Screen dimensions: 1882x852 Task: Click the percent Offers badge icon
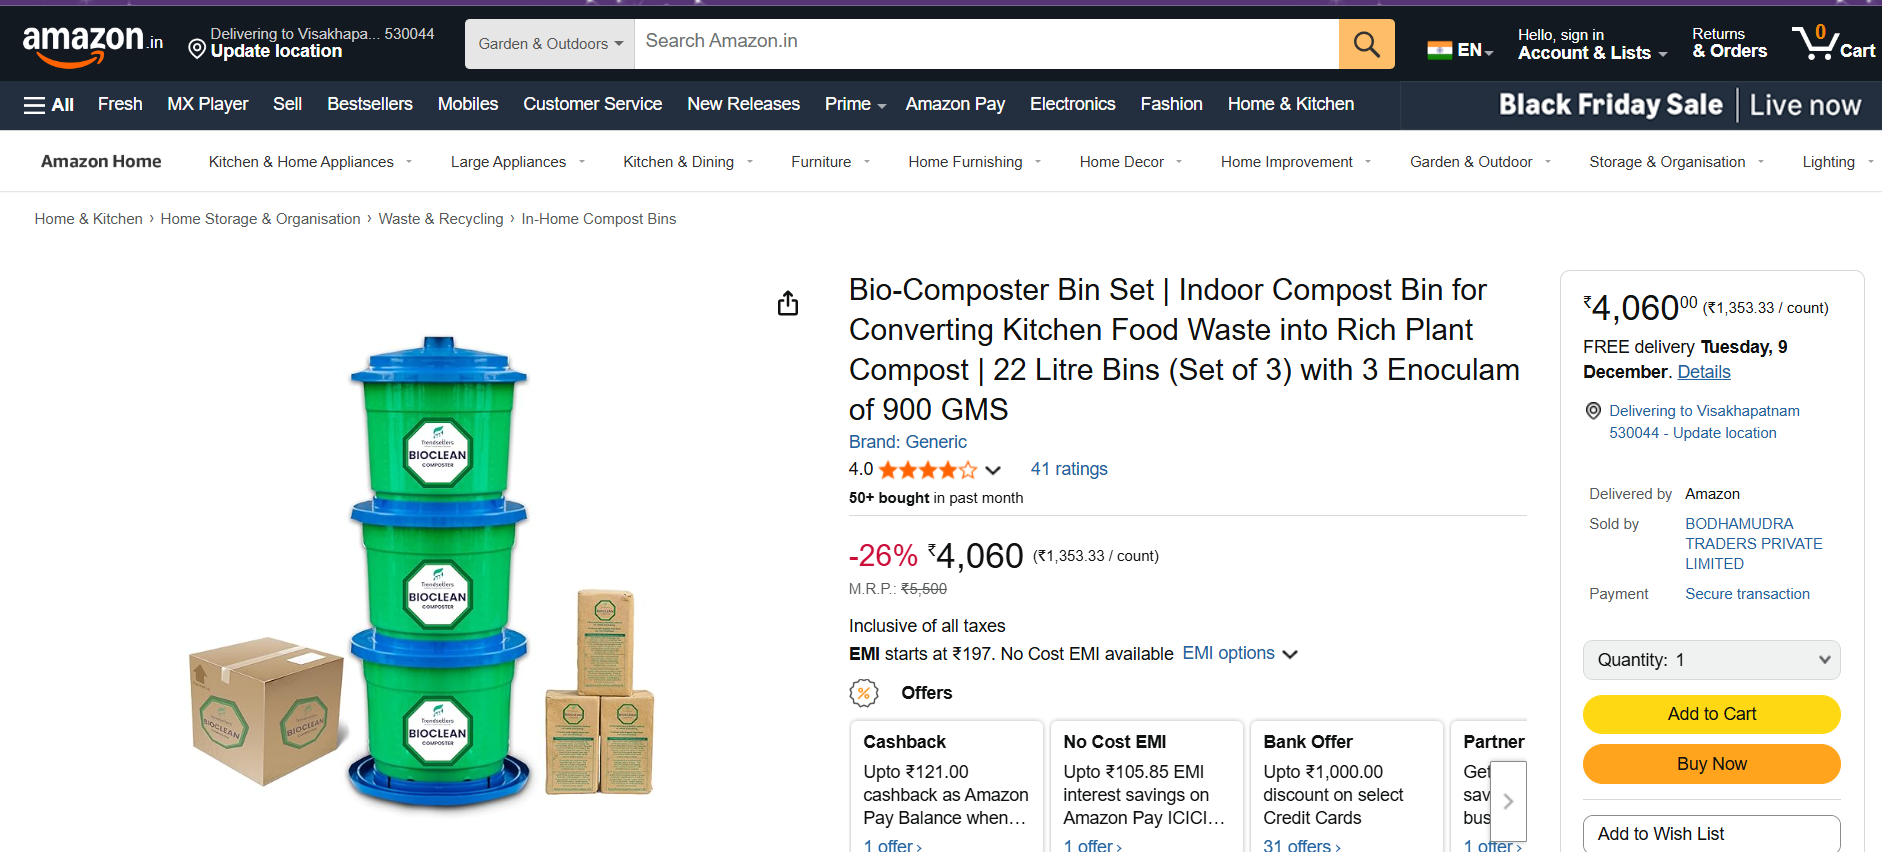coord(863,692)
